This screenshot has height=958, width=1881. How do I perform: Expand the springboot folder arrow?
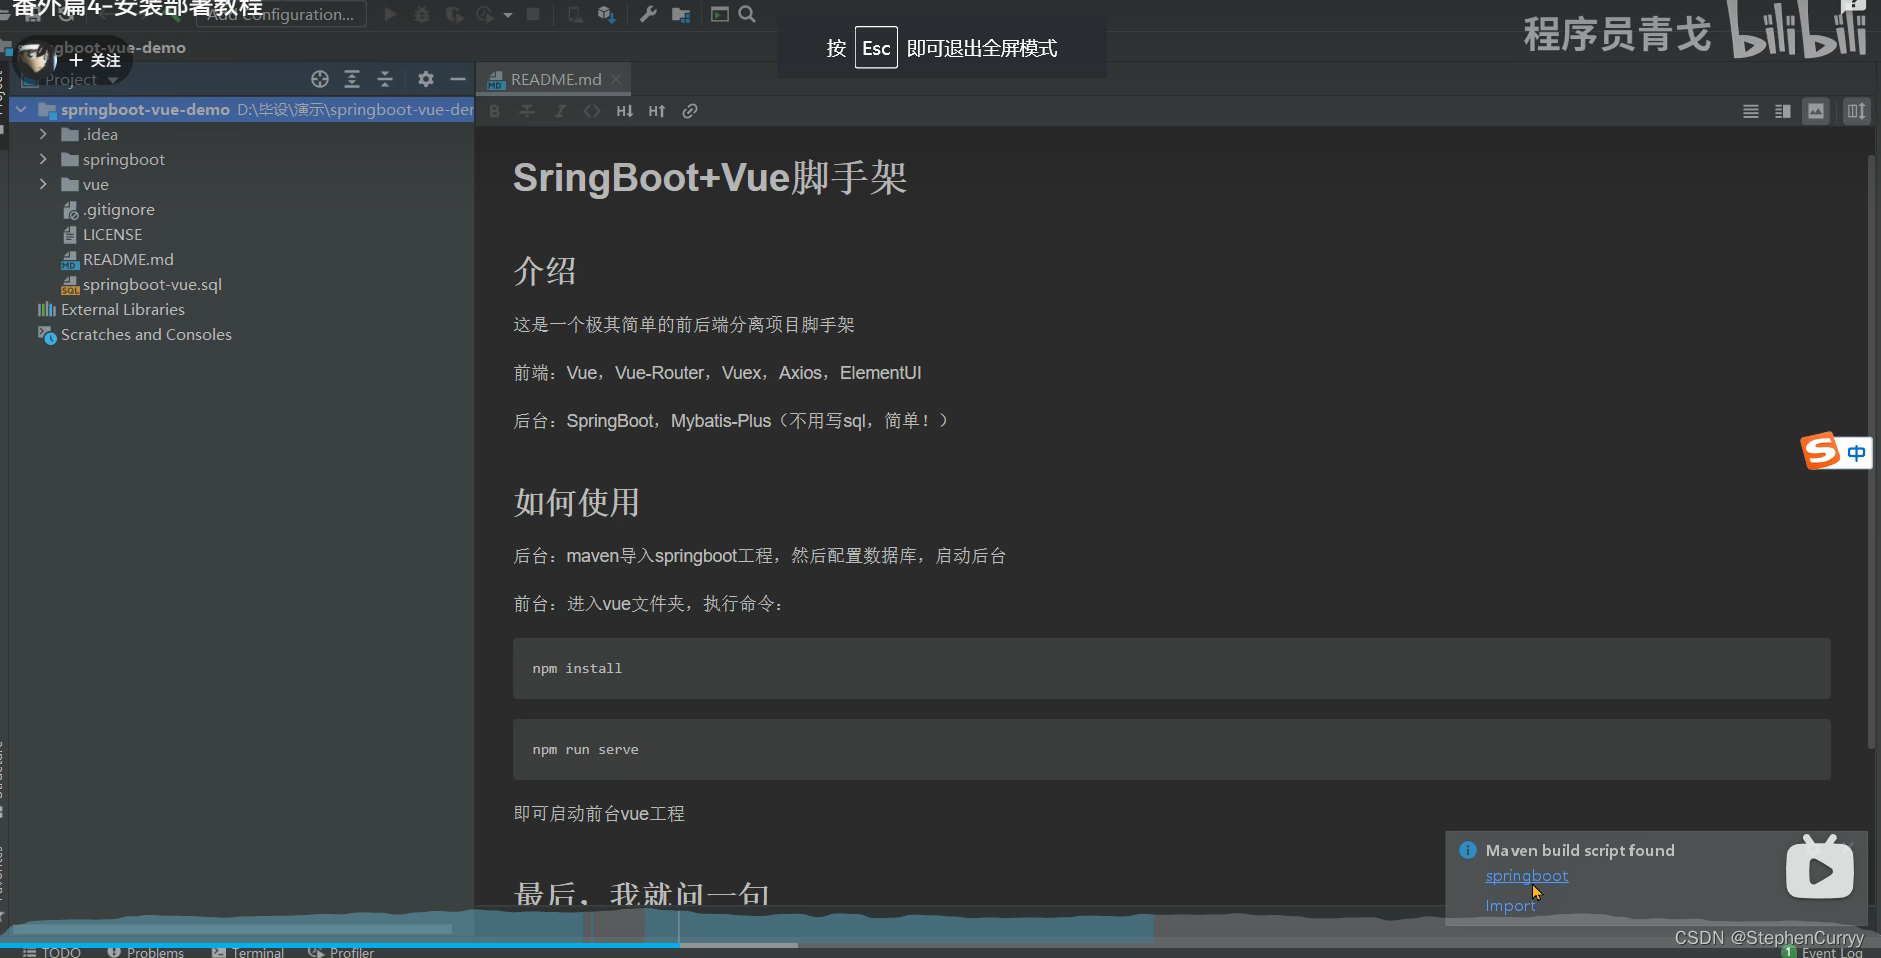pos(43,159)
